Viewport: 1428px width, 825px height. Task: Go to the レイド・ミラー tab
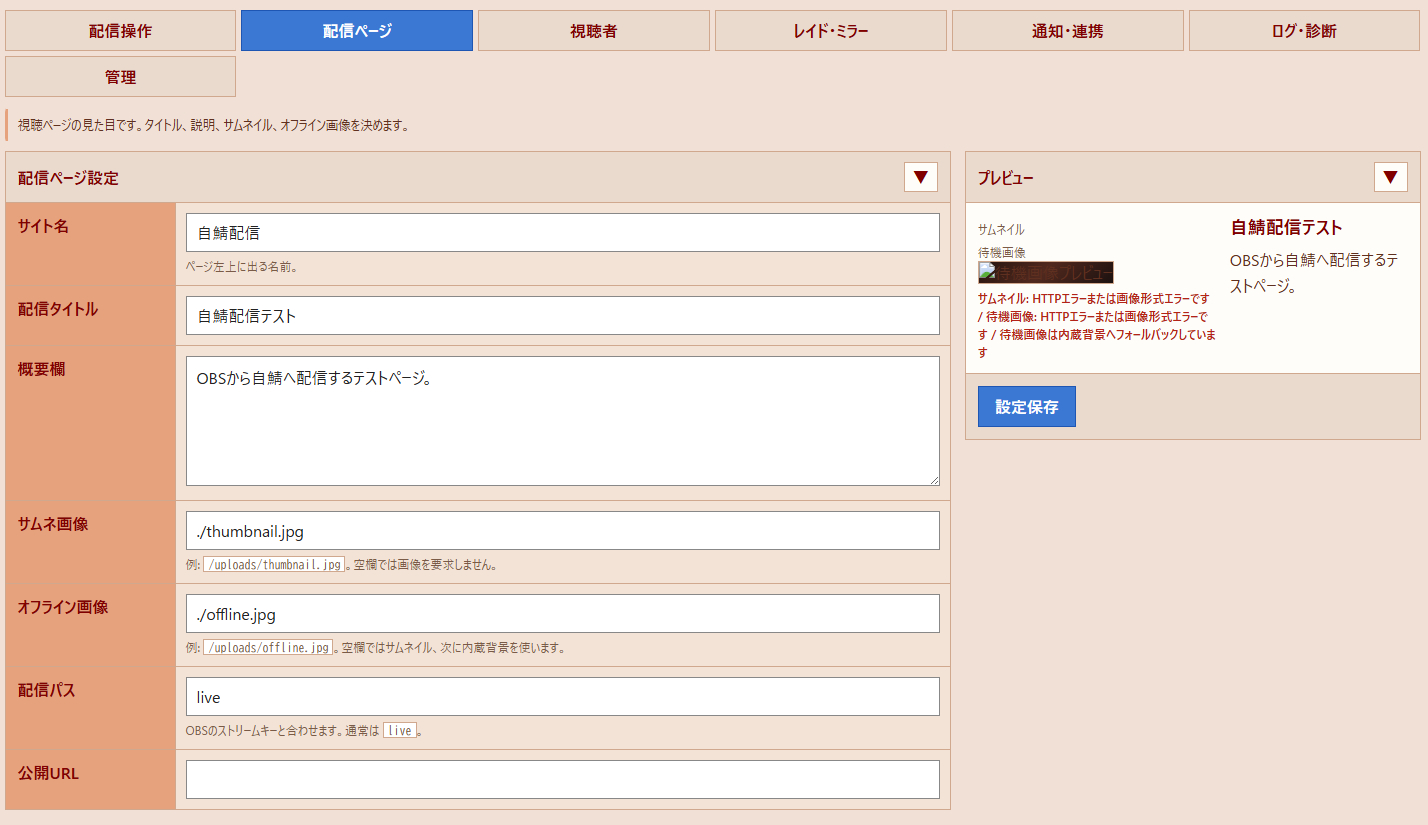[x=831, y=30]
